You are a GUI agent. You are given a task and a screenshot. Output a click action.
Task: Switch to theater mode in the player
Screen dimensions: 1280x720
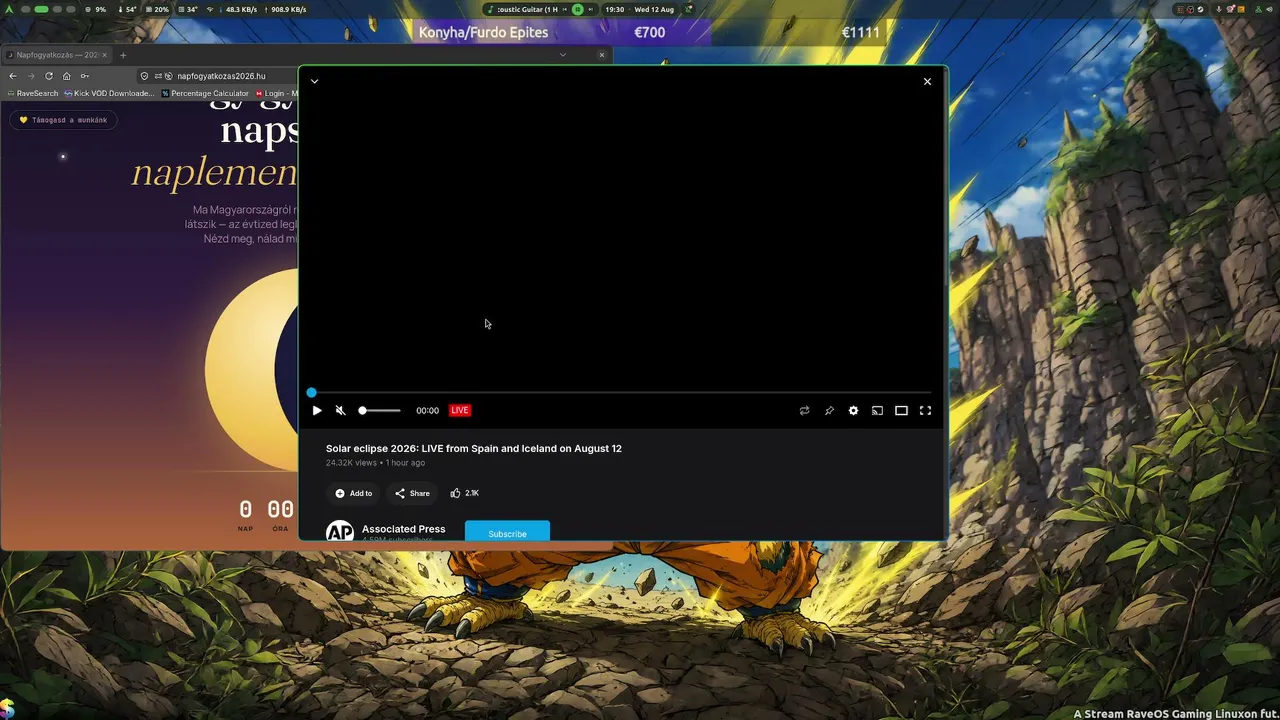coord(901,410)
